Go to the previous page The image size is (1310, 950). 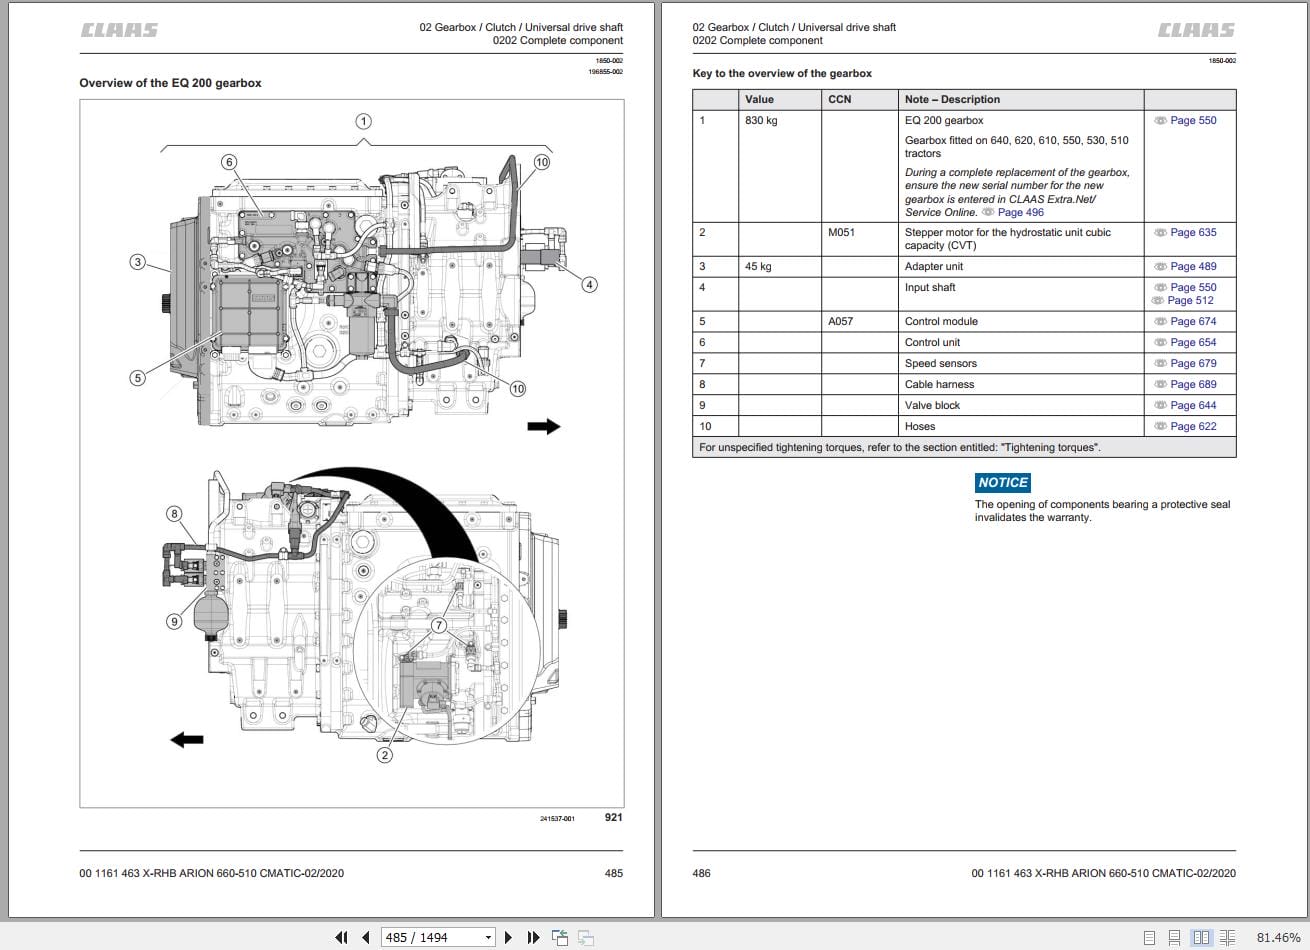tap(366, 937)
